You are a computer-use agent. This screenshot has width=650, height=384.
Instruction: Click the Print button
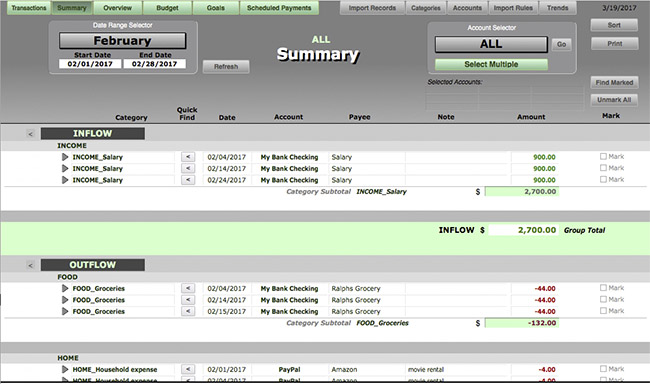coord(614,44)
